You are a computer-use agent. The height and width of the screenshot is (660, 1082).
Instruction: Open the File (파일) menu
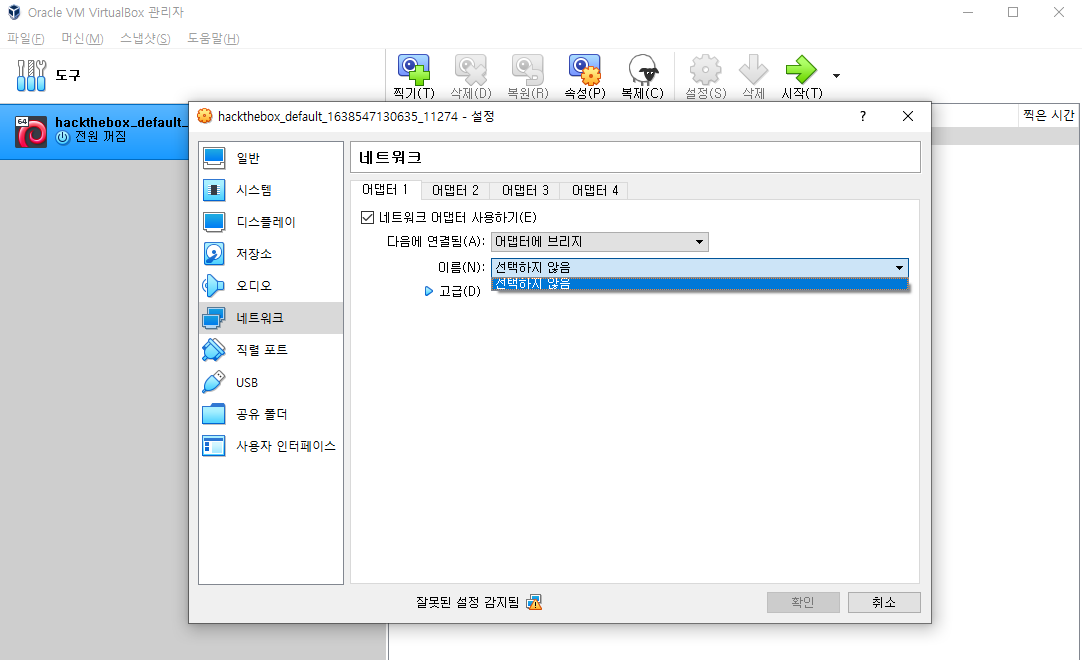[x=26, y=39]
